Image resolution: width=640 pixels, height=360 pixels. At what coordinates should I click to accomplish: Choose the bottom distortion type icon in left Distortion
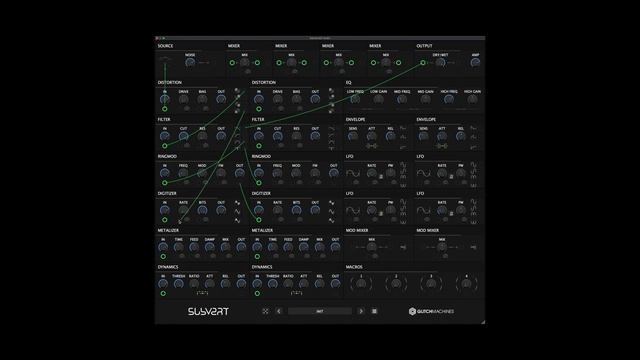coord(237,111)
